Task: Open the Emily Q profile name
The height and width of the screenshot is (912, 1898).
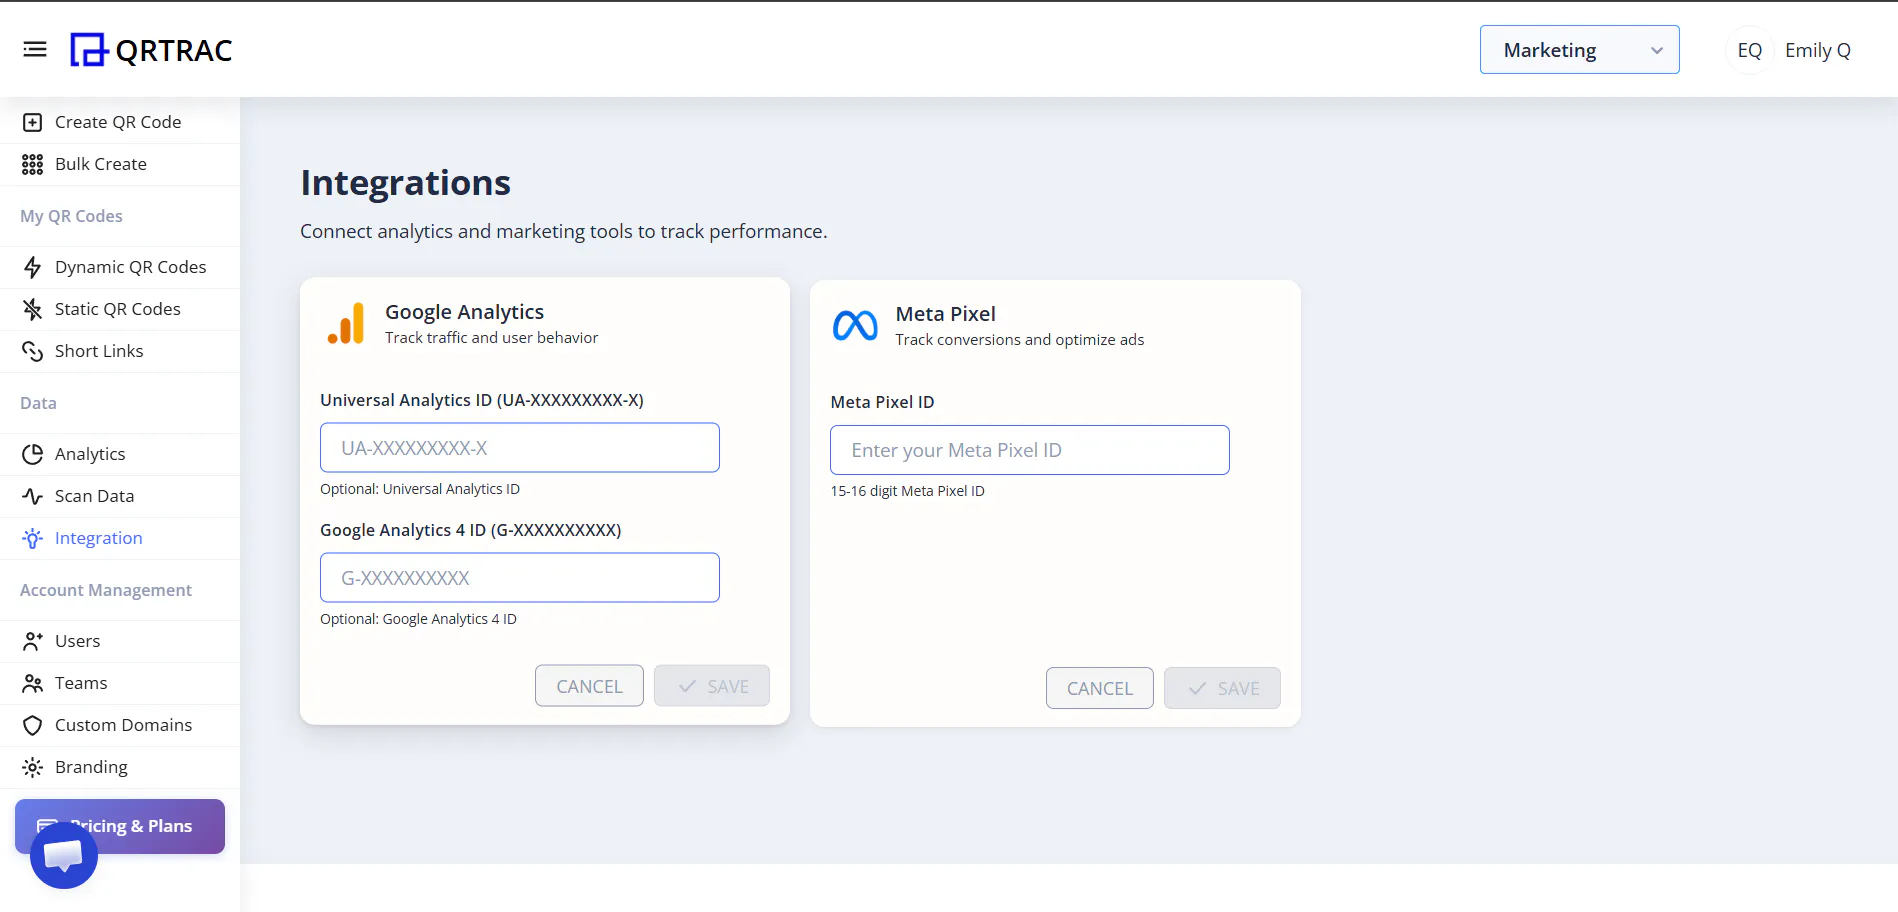Action: [x=1817, y=50]
